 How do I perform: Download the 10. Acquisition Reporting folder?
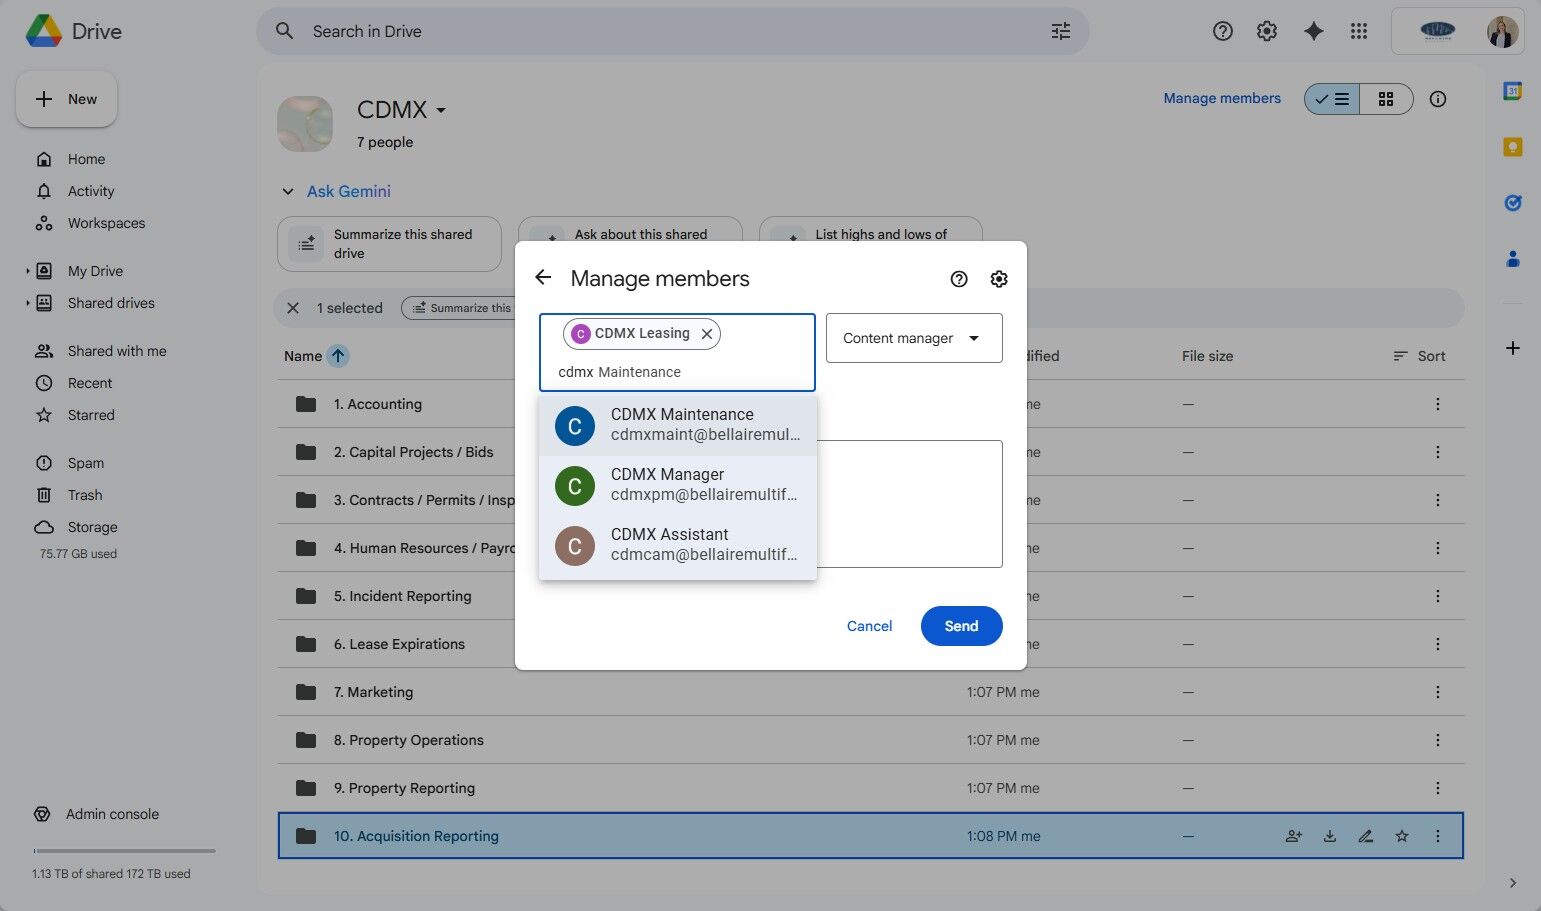coord(1330,836)
